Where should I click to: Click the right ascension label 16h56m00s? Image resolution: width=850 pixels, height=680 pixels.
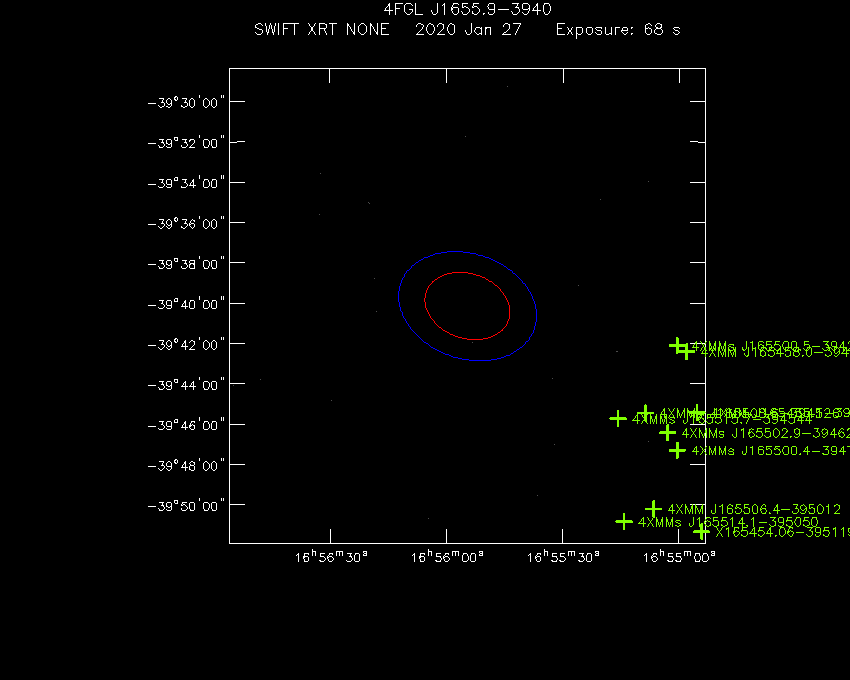(x=447, y=557)
